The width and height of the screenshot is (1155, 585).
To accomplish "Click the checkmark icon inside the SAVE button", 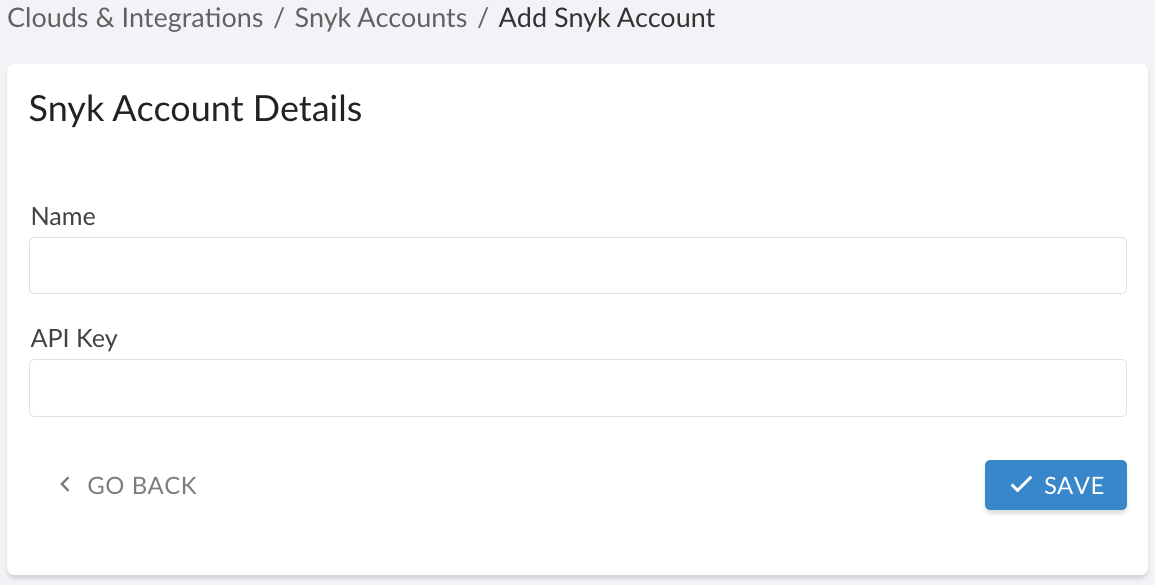I will pyautogui.click(x=1020, y=485).
